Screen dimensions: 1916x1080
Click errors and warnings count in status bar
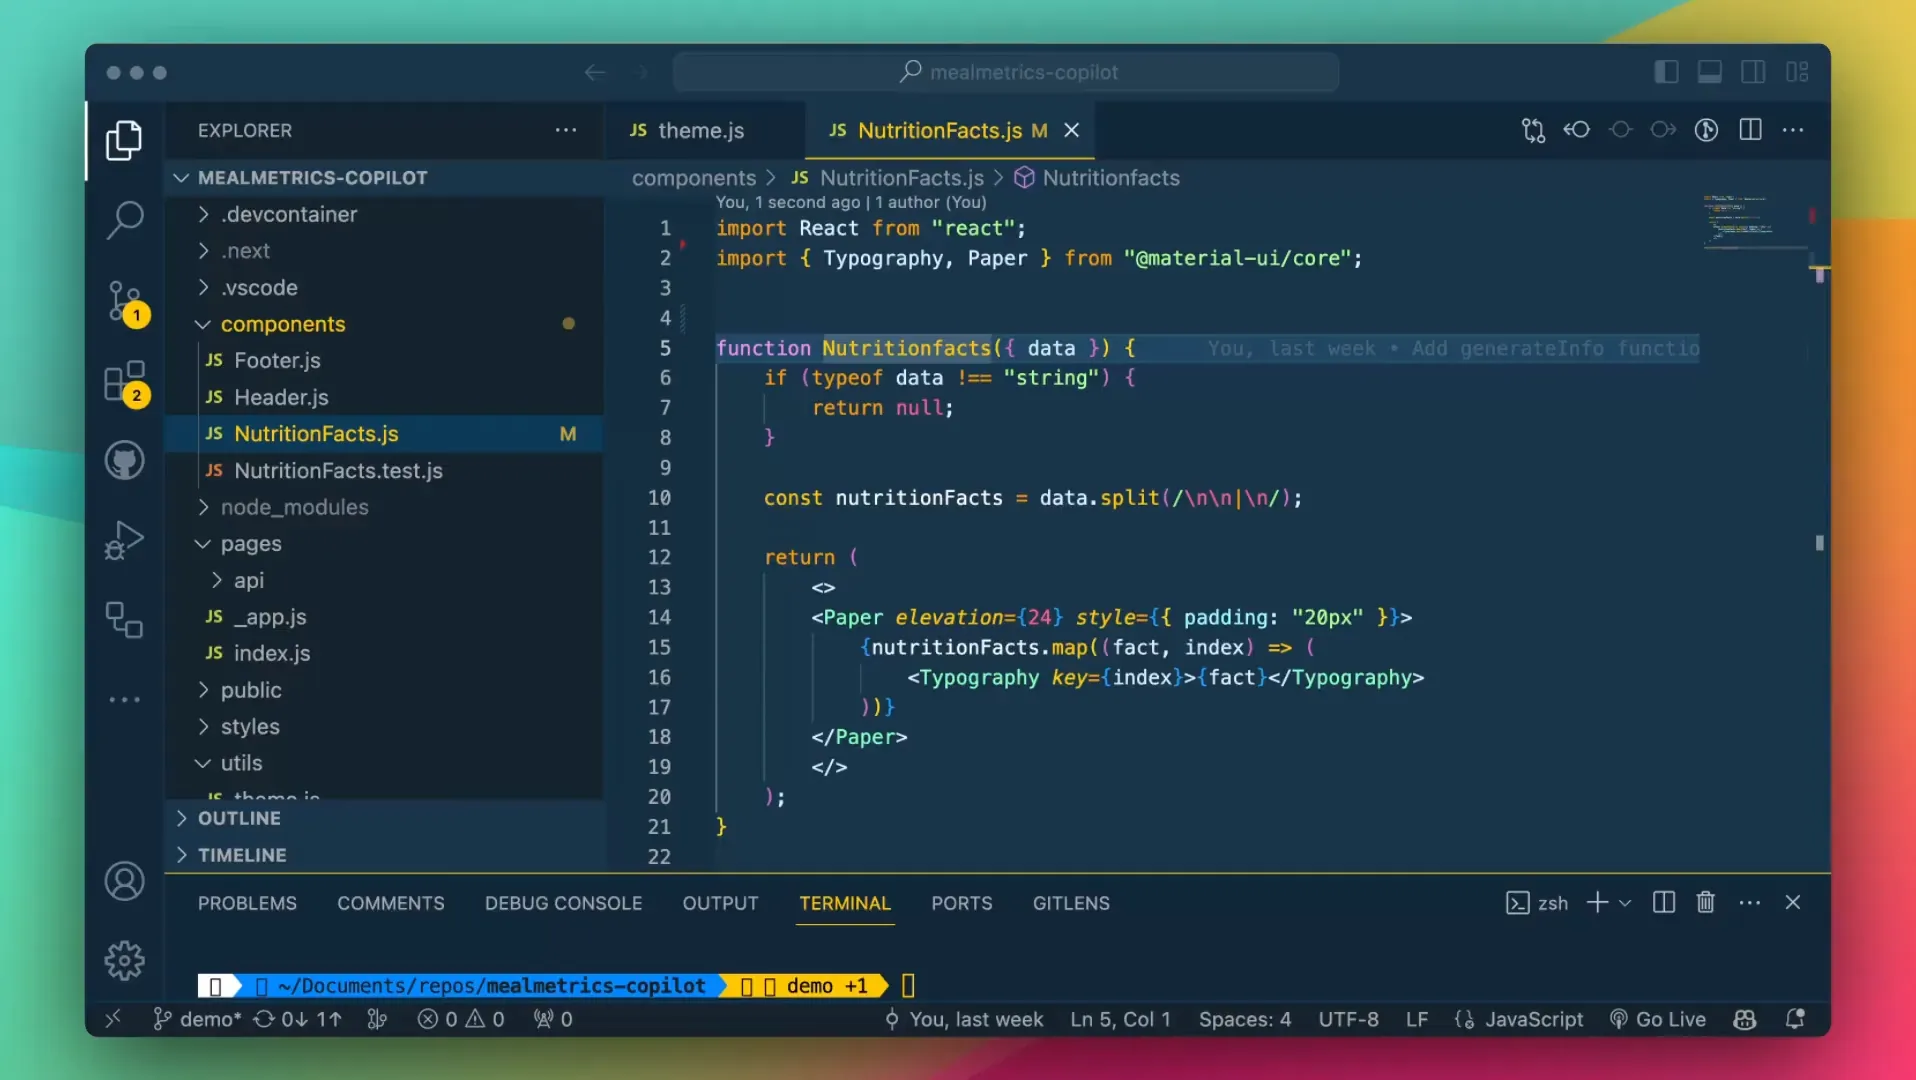461,1019
